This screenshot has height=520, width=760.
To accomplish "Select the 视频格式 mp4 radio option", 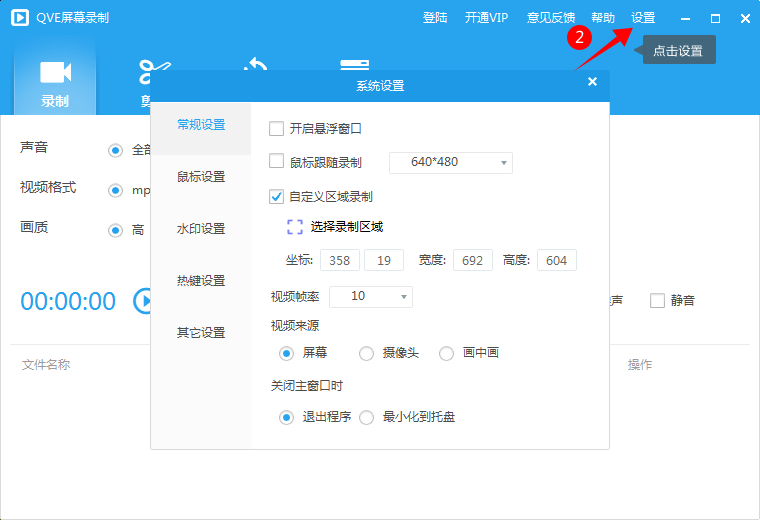I will [115, 190].
